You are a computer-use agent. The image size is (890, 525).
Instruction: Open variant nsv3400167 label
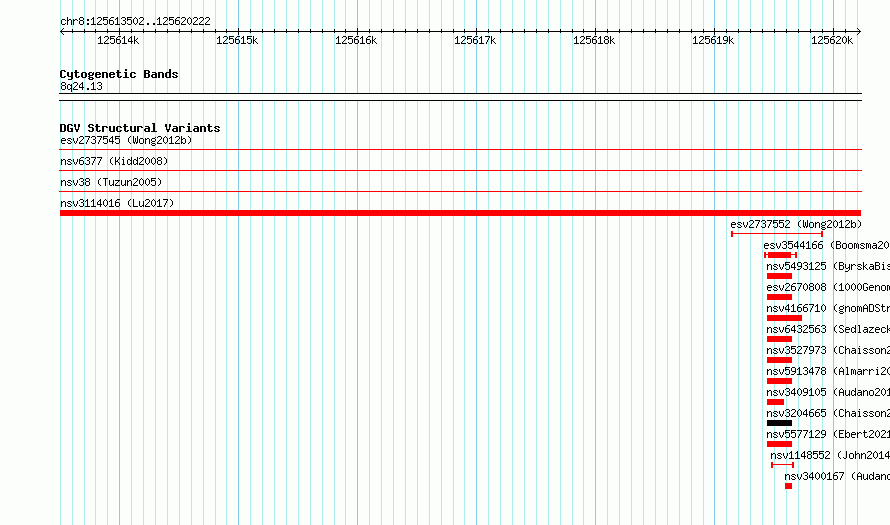click(837, 476)
